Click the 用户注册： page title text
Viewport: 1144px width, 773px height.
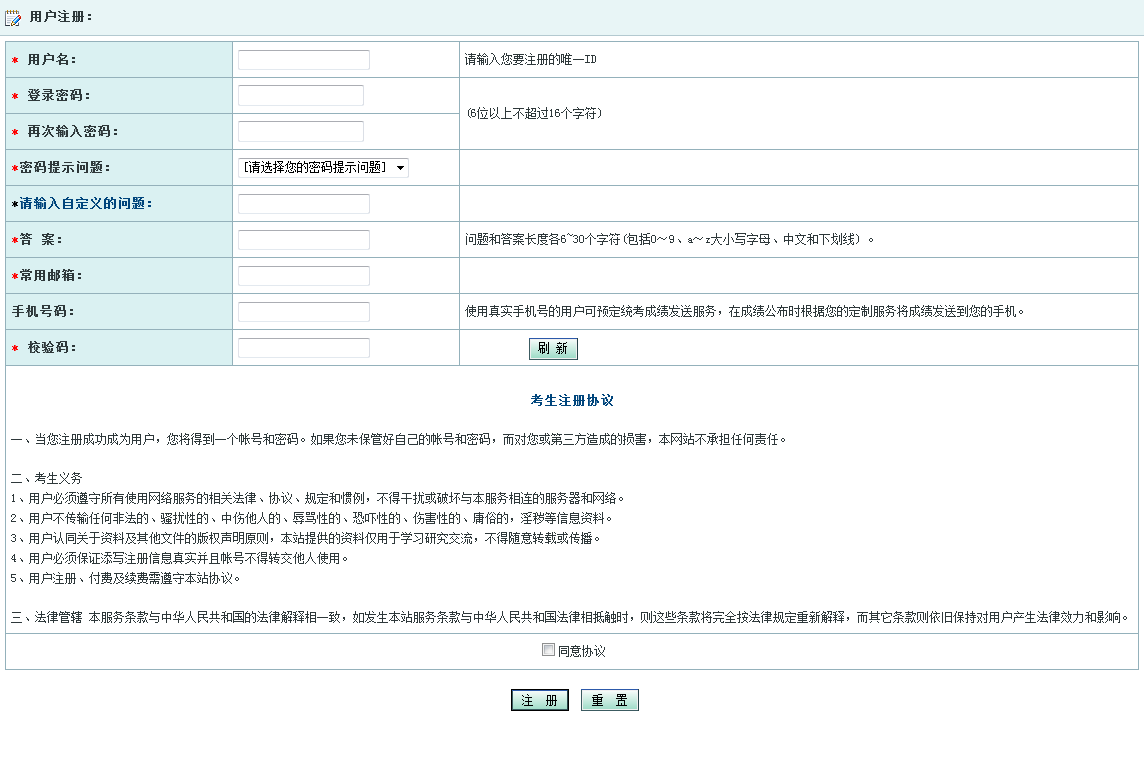click(61, 17)
